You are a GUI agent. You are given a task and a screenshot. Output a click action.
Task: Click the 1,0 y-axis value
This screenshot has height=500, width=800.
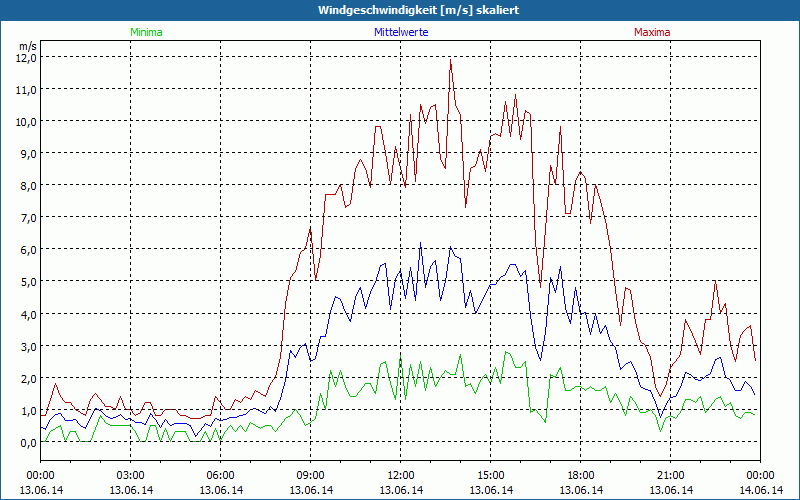[x=28, y=411]
